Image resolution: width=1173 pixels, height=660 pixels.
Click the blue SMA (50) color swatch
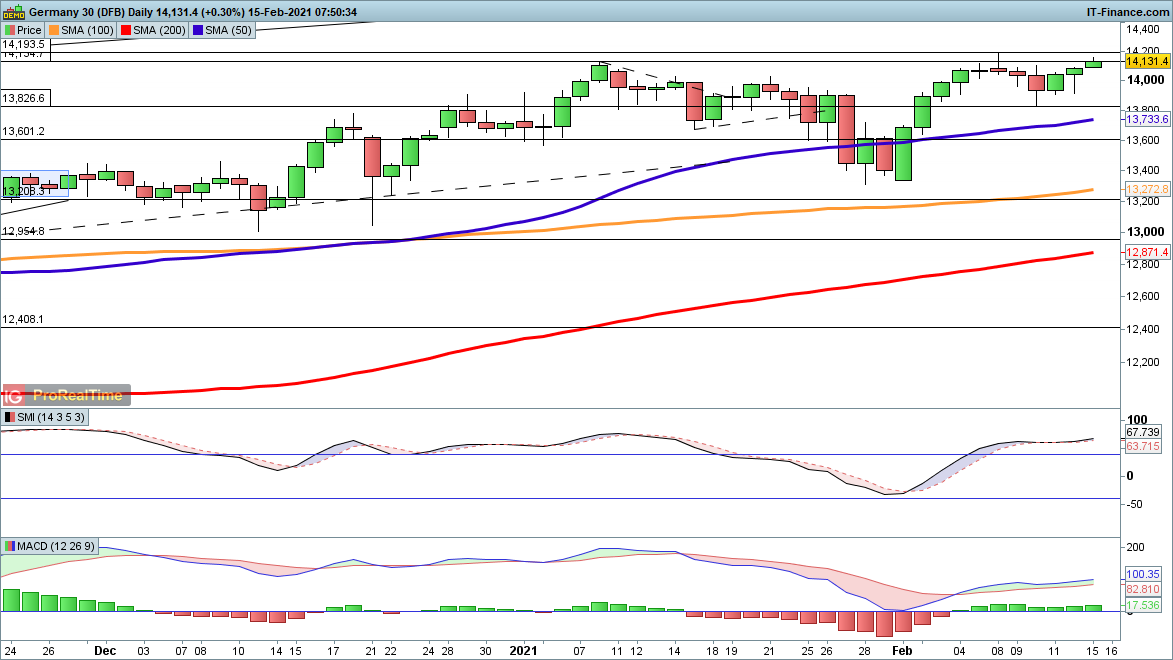click(200, 30)
